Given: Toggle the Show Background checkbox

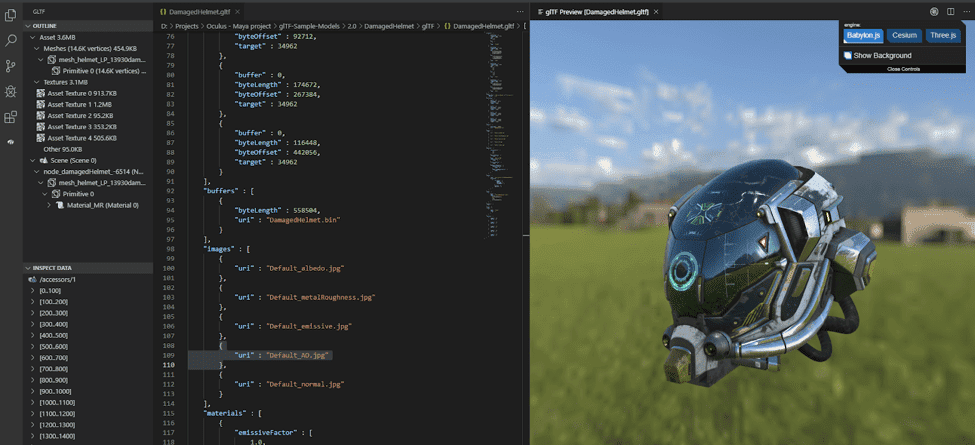Looking at the screenshot, I should pos(848,55).
